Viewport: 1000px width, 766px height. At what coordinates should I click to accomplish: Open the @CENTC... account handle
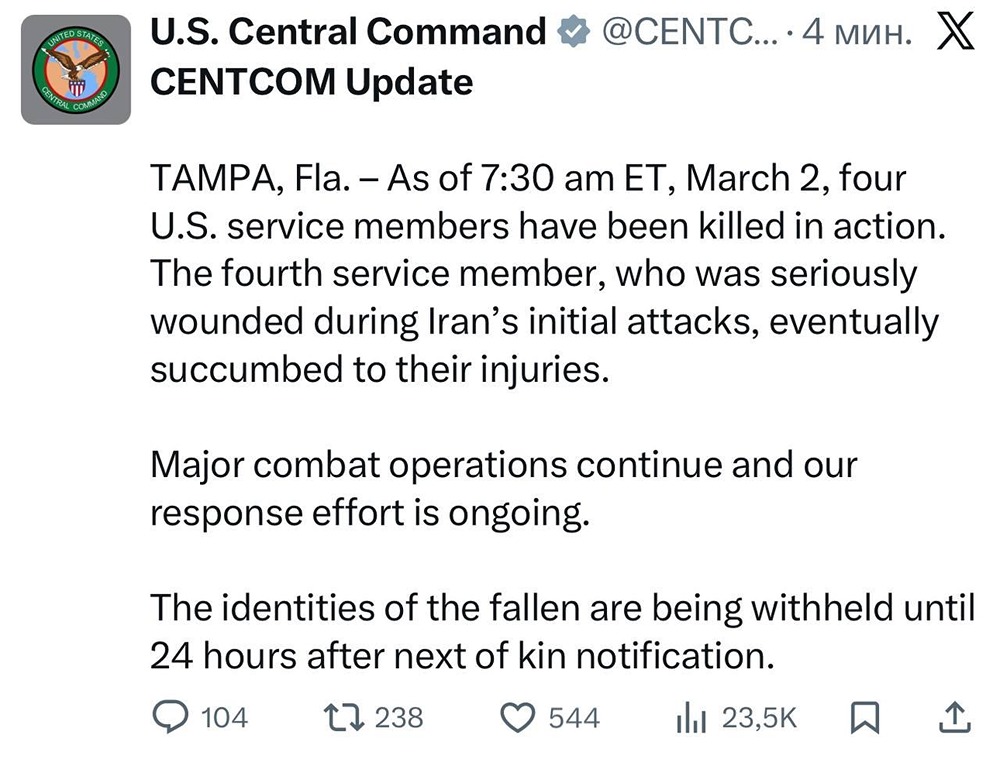point(685,34)
